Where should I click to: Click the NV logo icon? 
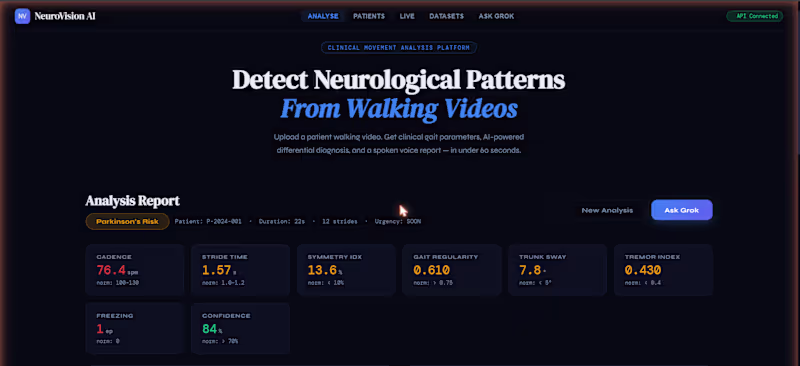click(x=22, y=16)
